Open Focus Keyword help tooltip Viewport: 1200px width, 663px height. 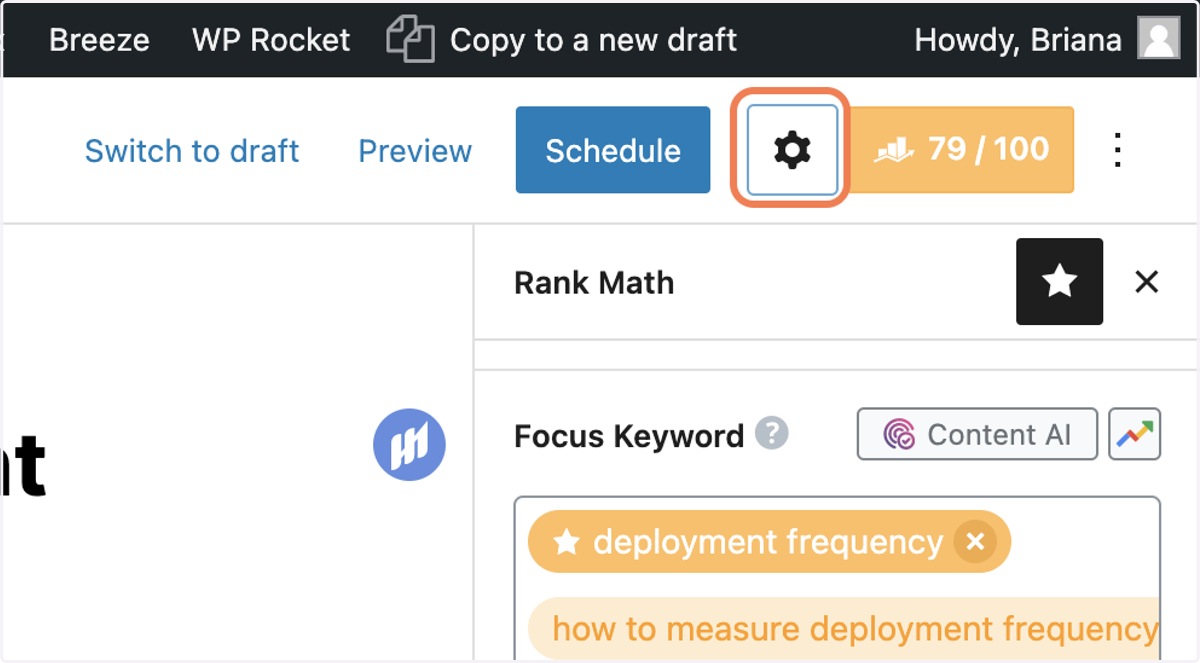771,434
